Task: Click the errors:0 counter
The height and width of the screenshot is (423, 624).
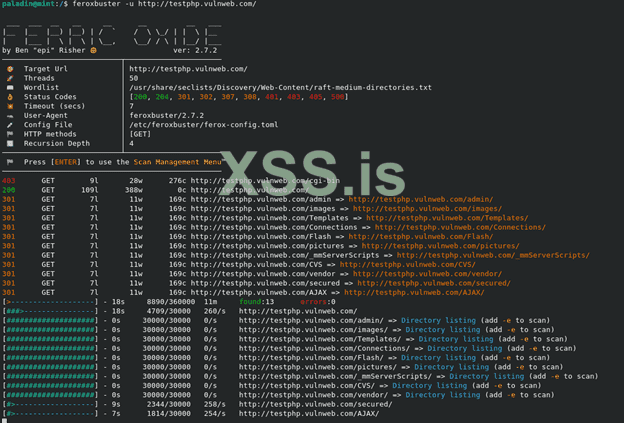Action: point(318,302)
